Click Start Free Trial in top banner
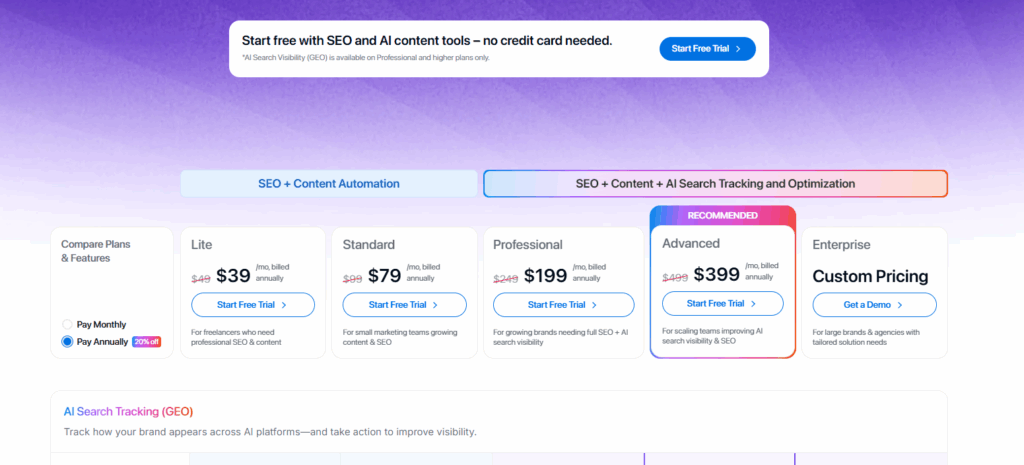This screenshot has width=1024, height=465. (x=707, y=48)
